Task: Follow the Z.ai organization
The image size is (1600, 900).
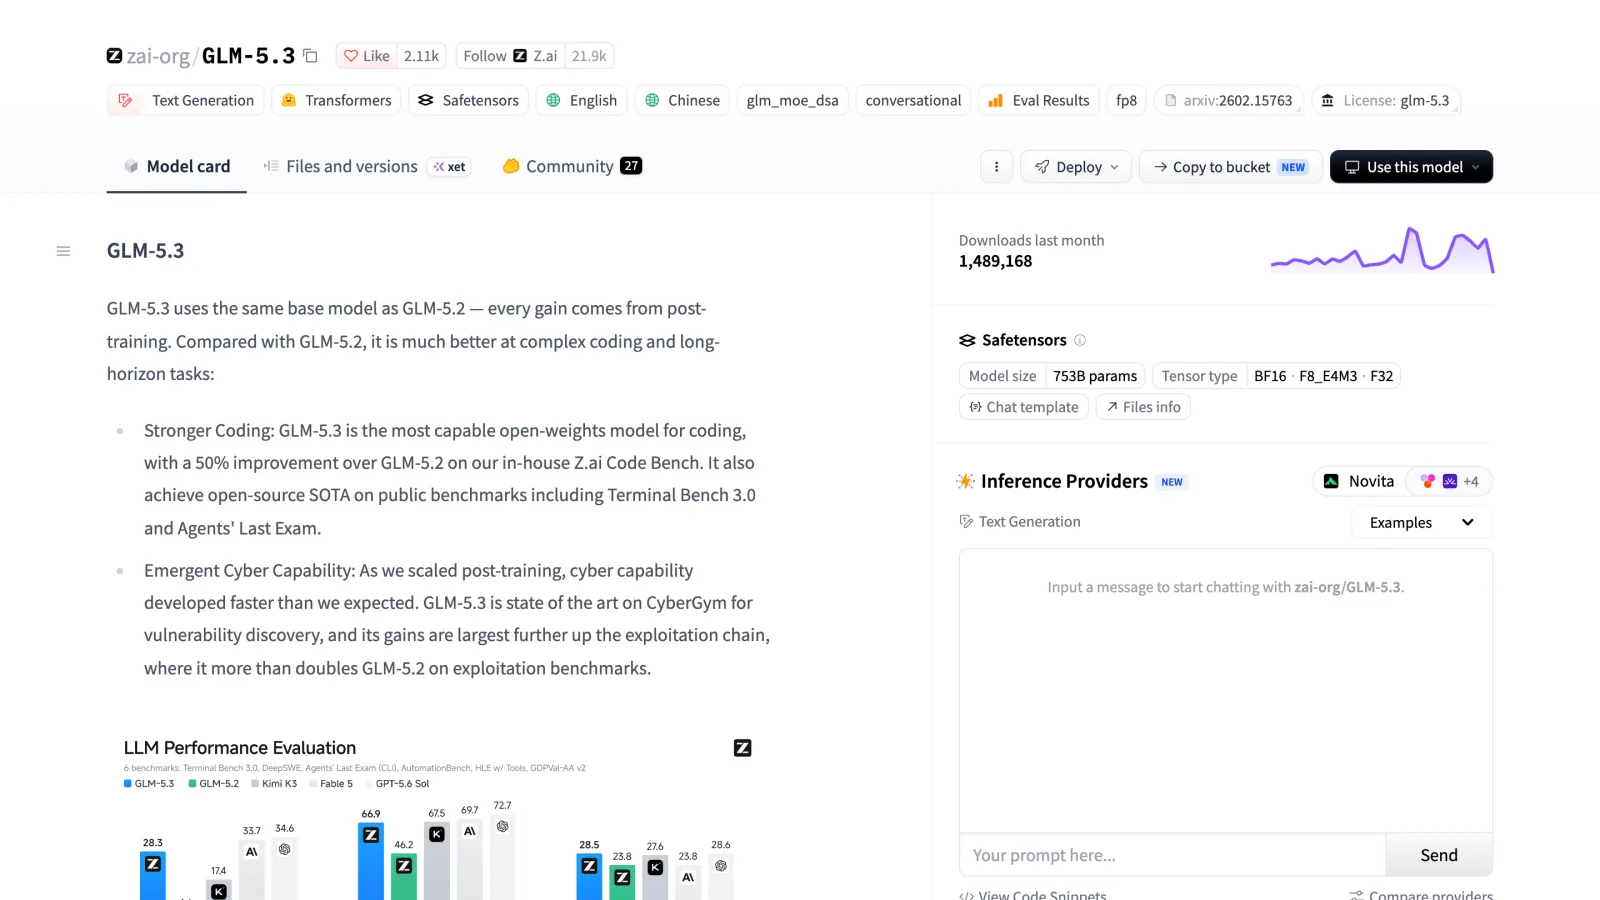Action: [x=510, y=56]
